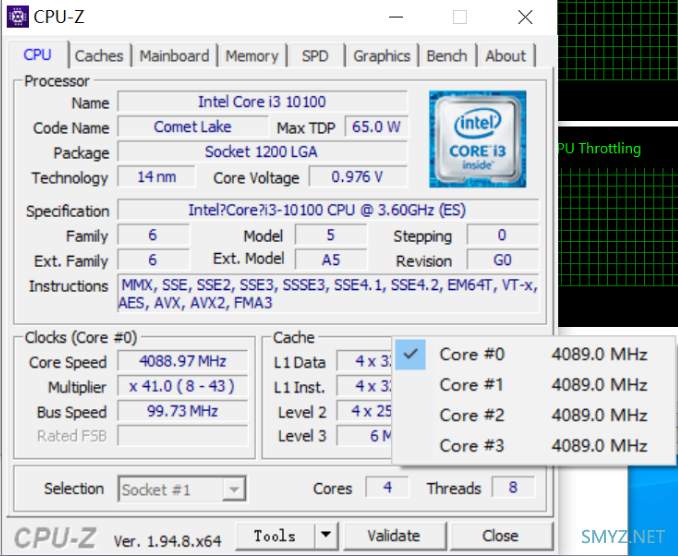Click the Technology value 14 nm
Image resolution: width=678 pixels, height=556 pixels.
[x=156, y=177]
